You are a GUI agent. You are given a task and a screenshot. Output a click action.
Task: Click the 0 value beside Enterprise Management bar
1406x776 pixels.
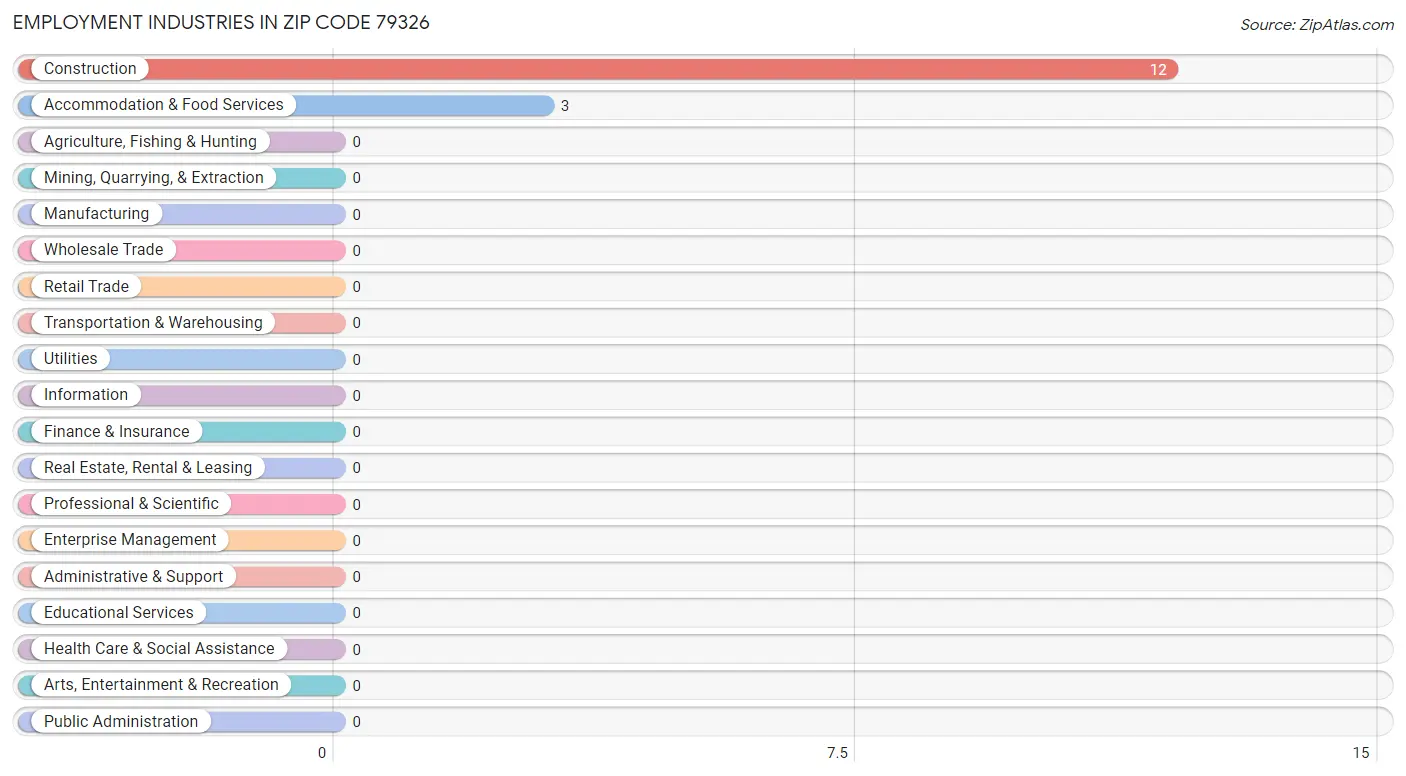click(356, 541)
